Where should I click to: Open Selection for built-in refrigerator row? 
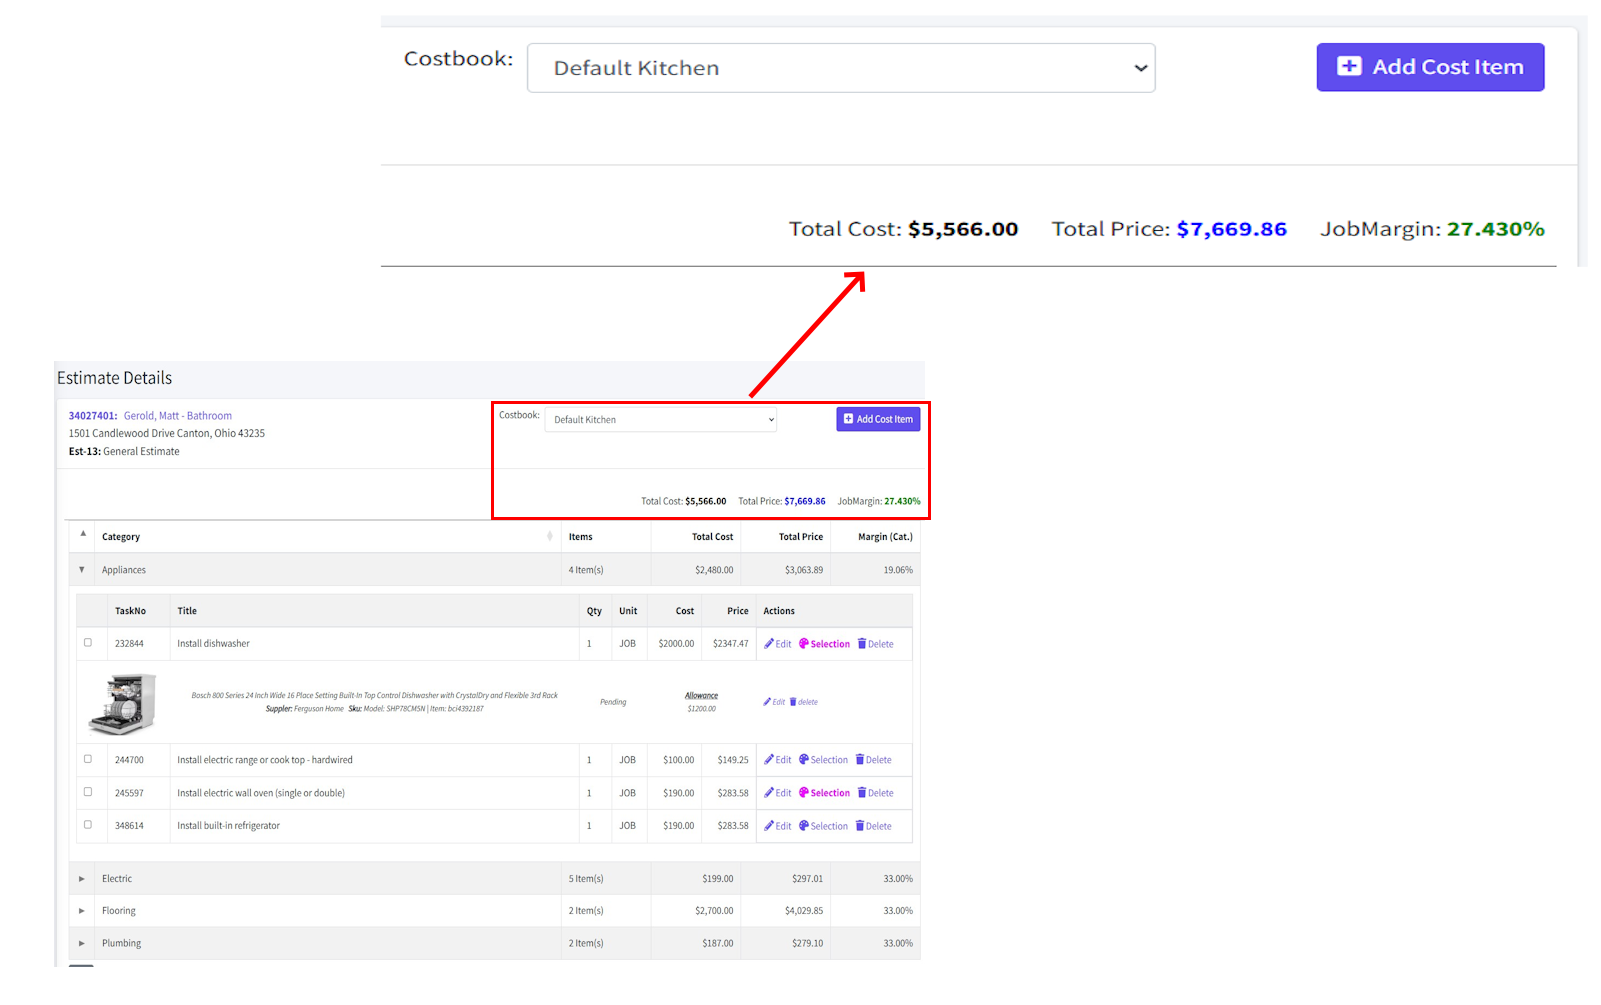click(823, 826)
